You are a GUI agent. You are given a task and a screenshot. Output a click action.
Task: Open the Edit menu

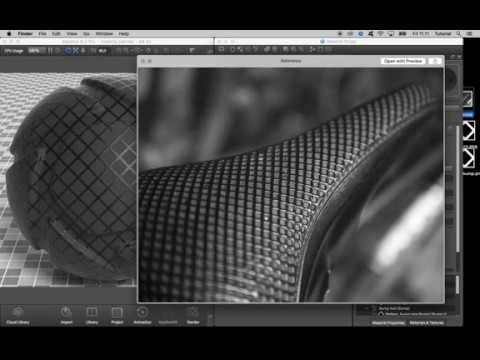click(x=56, y=34)
